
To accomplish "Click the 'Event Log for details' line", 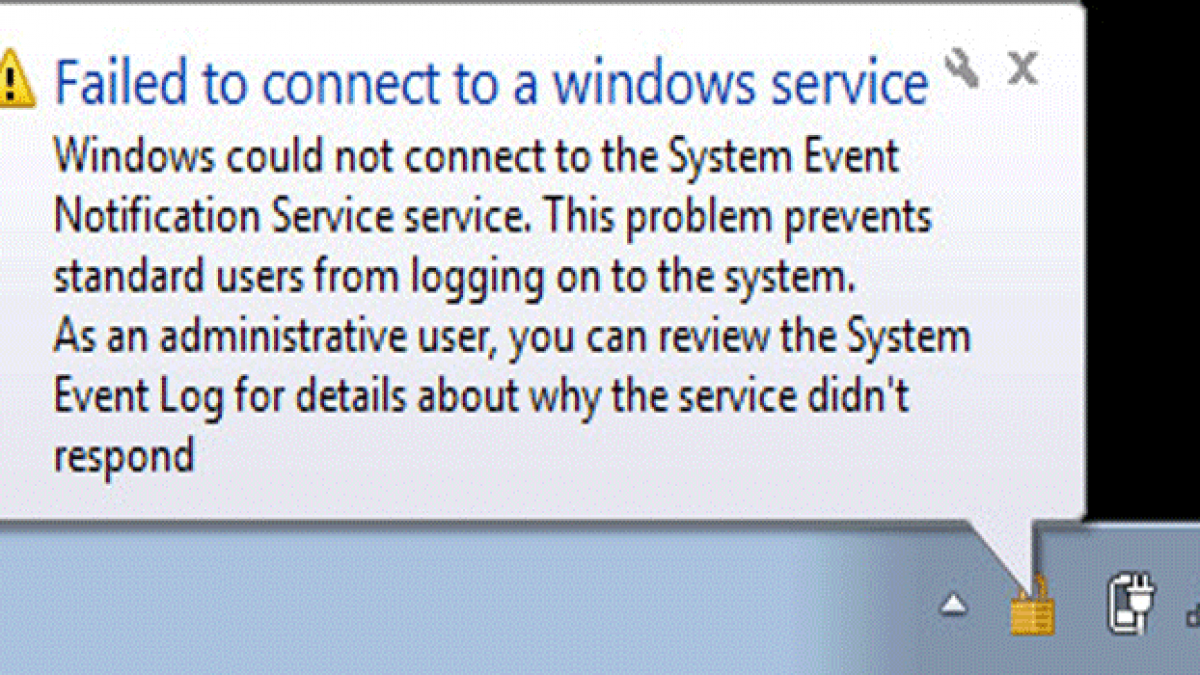I will 481,398.
